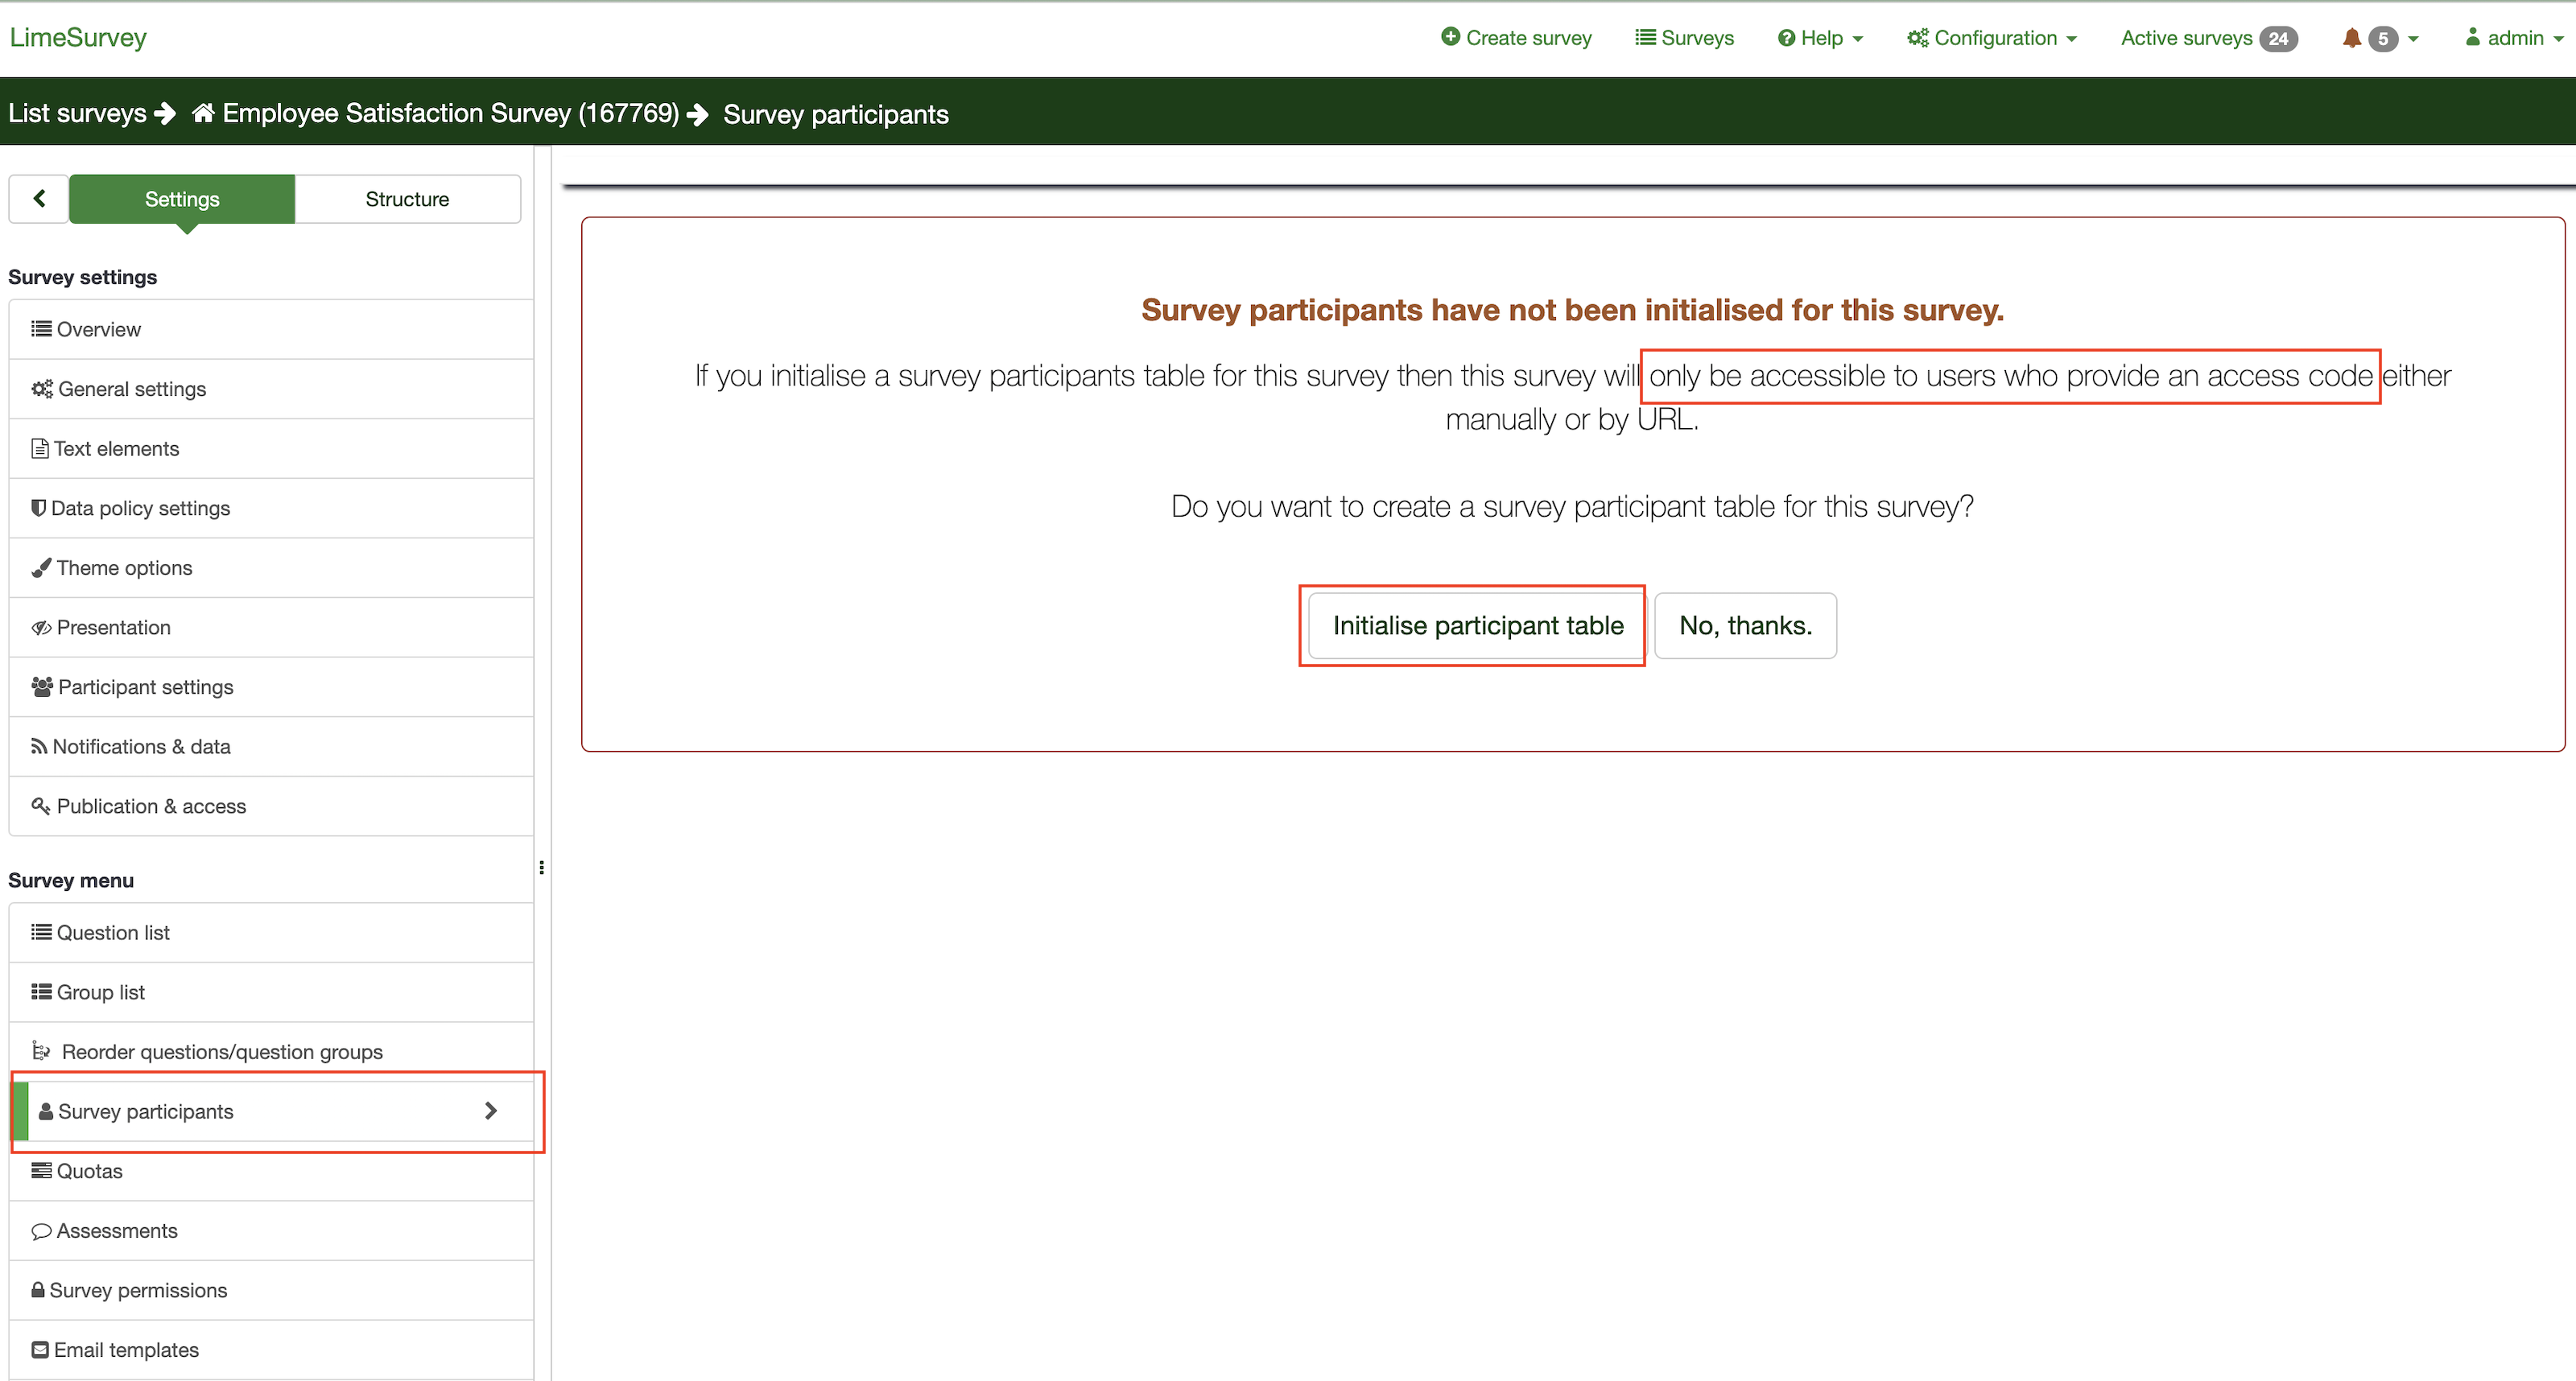Click the Assessments comment icon
Image resolution: width=2576 pixels, height=1381 pixels.
[41, 1231]
